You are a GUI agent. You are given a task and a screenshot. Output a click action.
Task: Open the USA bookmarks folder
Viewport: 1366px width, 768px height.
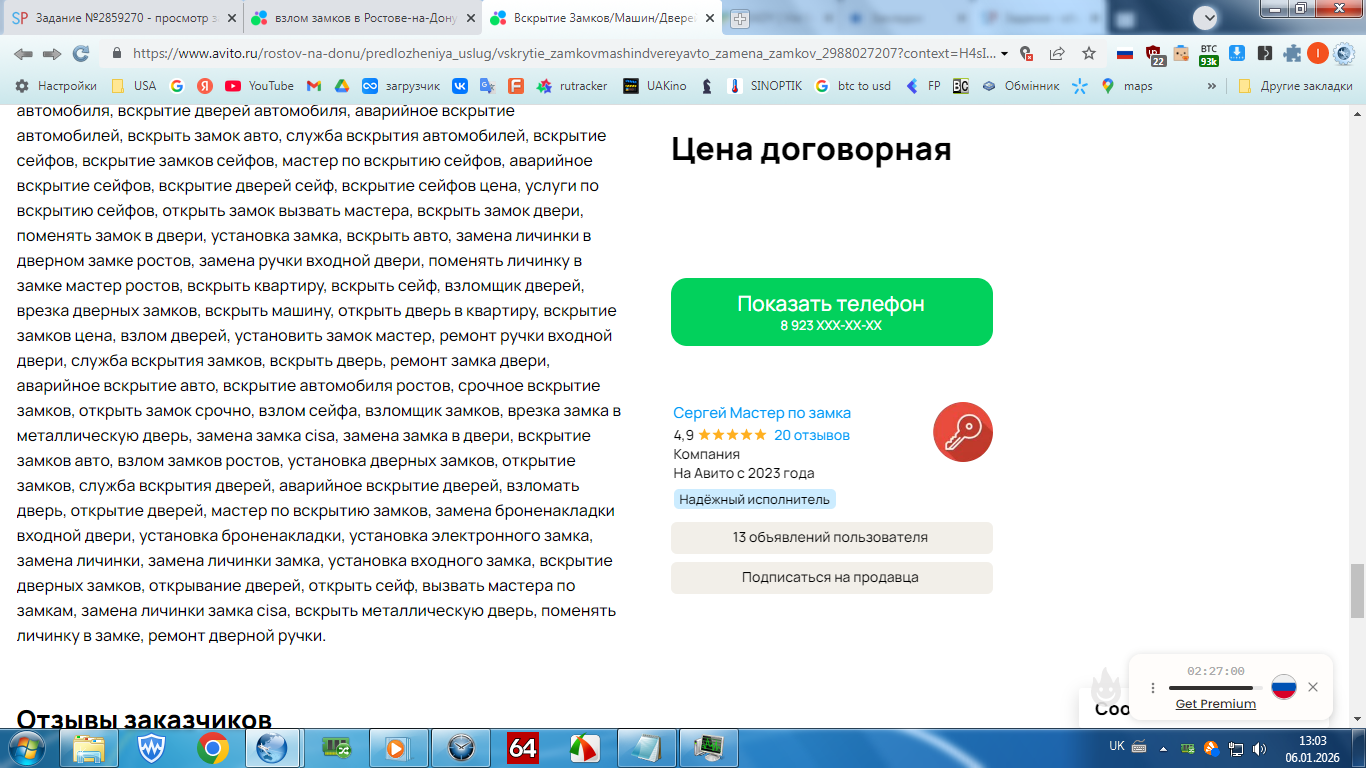point(133,86)
